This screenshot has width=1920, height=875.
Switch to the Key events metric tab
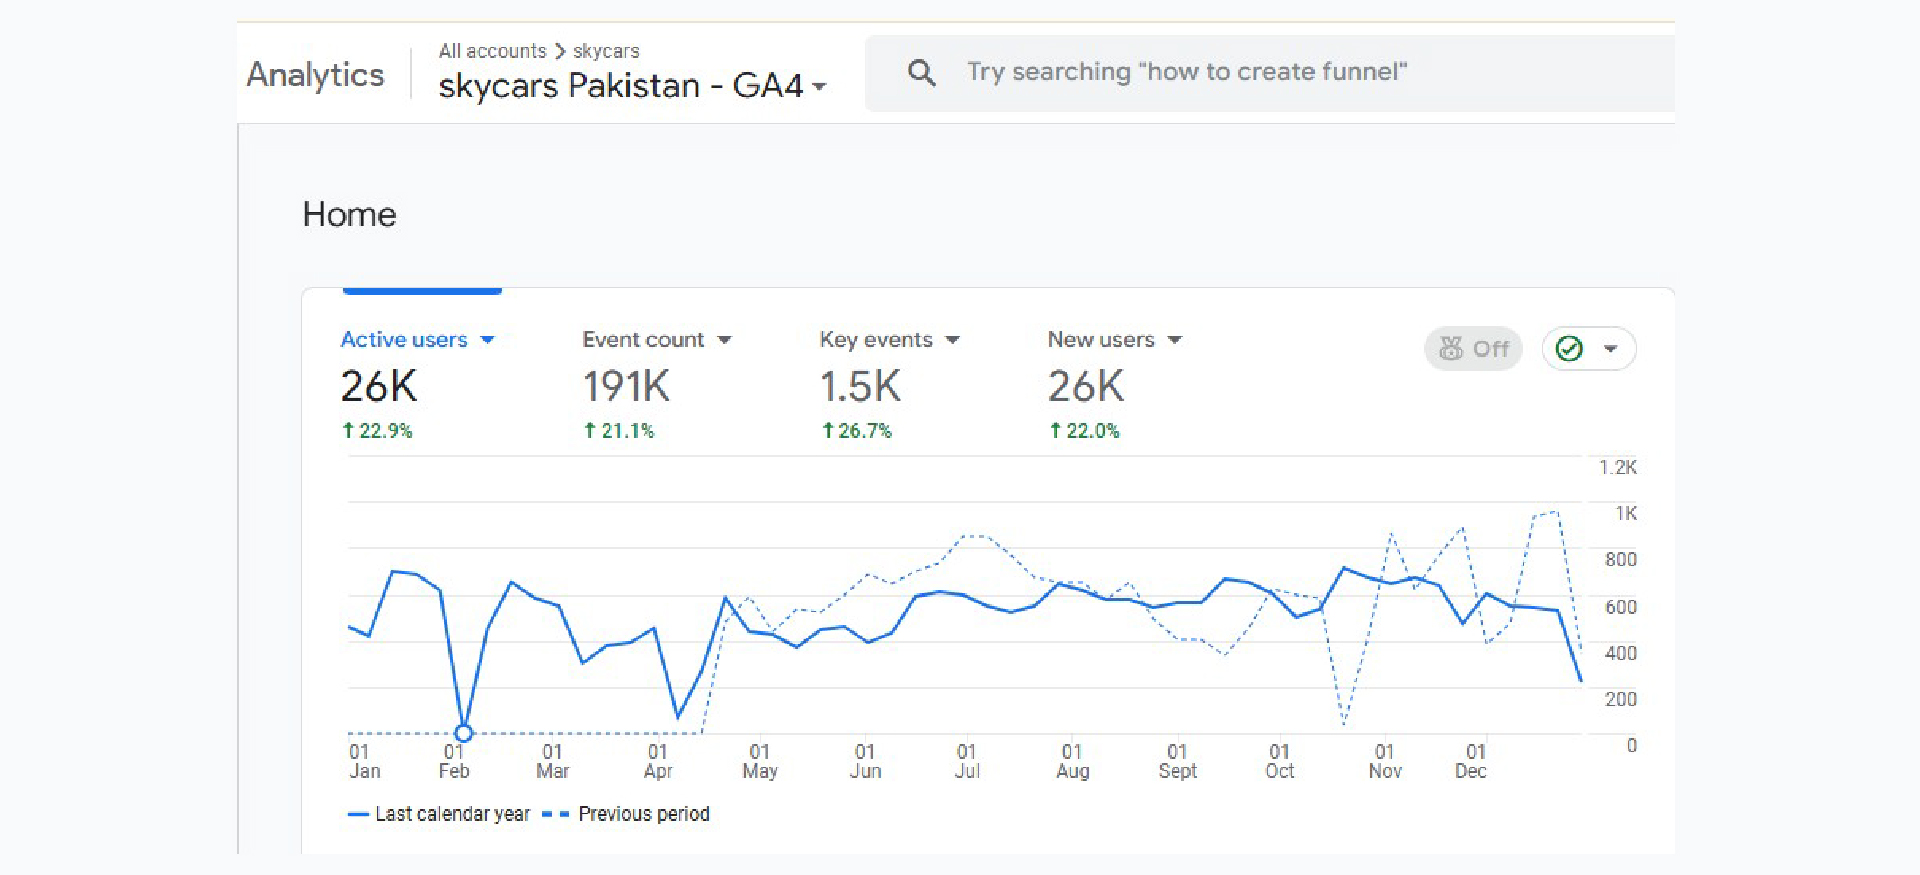pos(875,340)
